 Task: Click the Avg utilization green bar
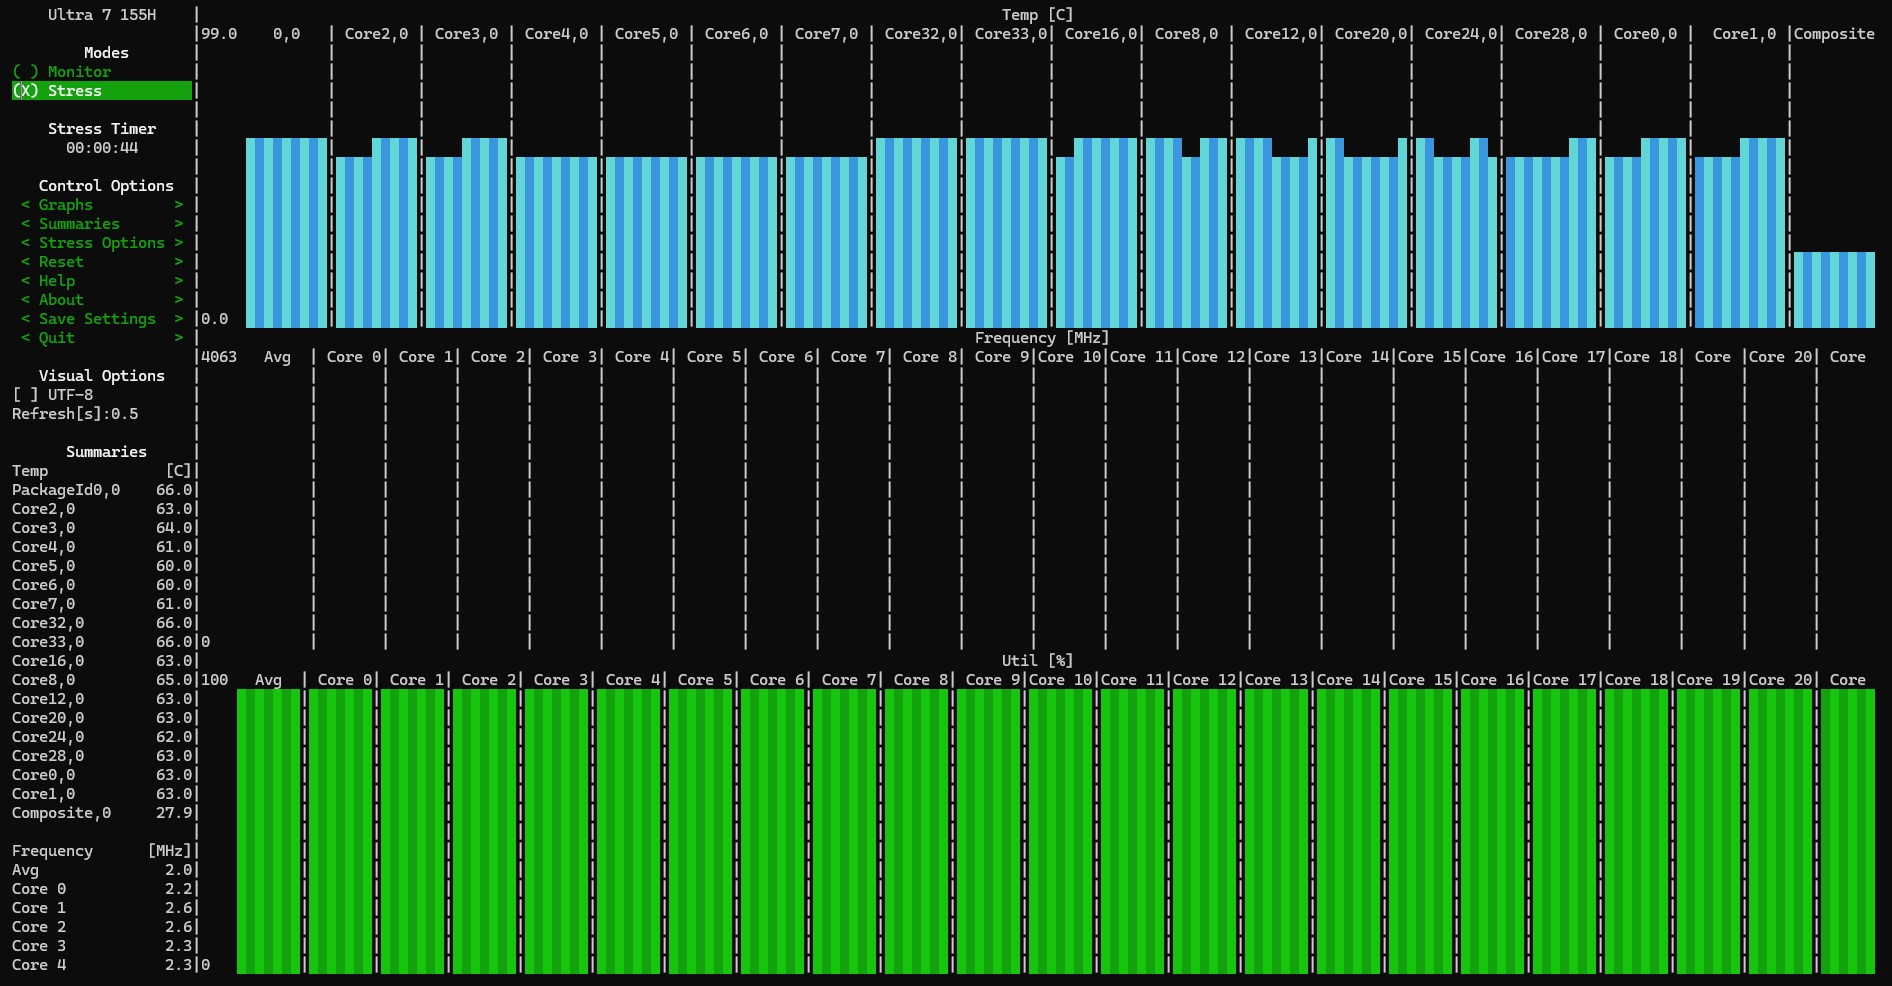[269, 831]
